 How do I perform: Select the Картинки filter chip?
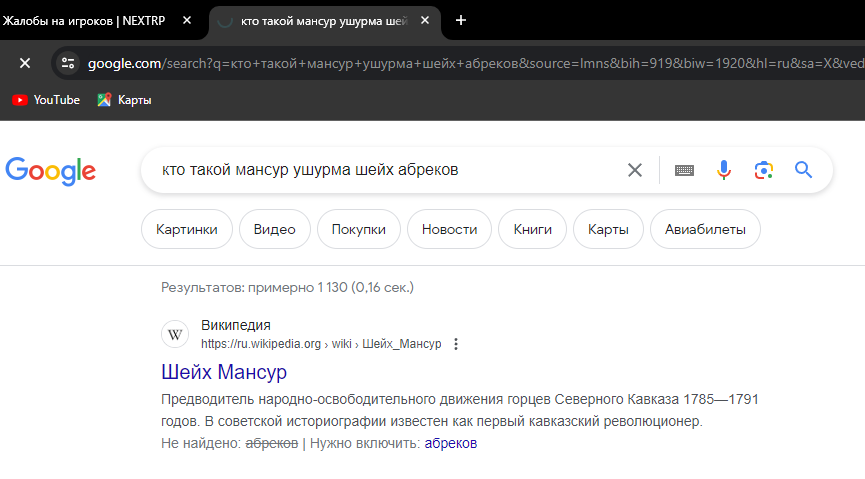(187, 229)
